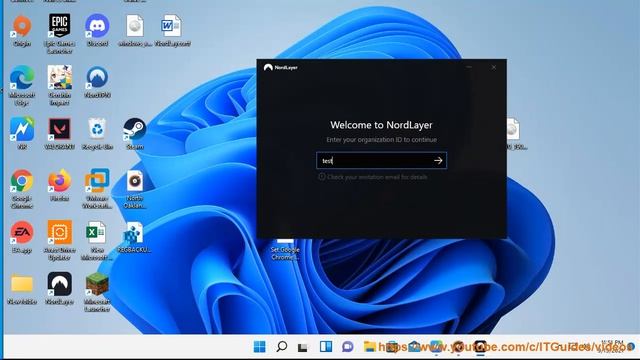The width and height of the screenshot is (640, 360).
Task: Select the Microsoft Edge desktop shortcut
Action: [22, 86]
